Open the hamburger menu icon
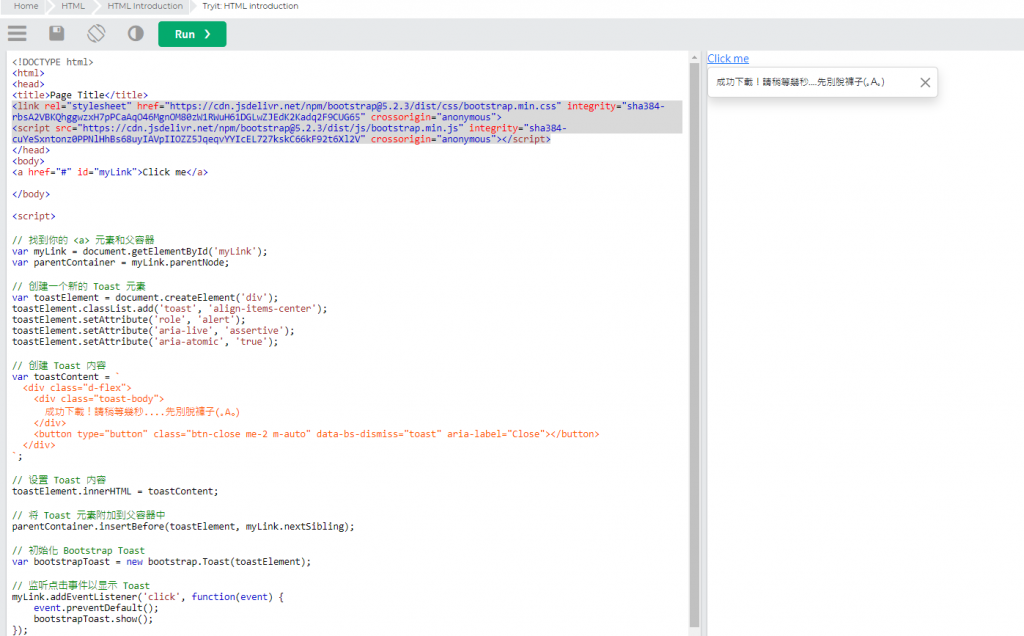Screen dimensions: 1024x636 [x=18, y=34]
